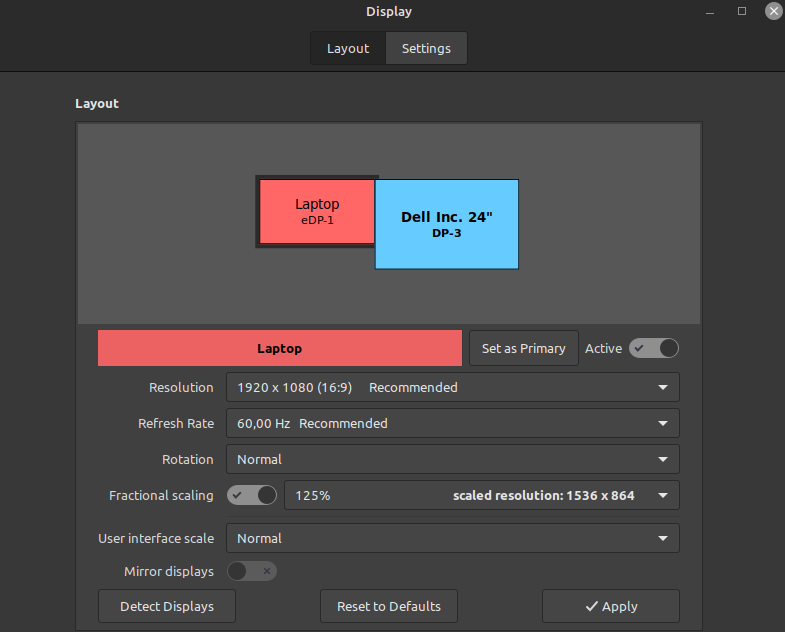Disable the Fractional scaling switch
Viewport: 785px width, 632px height.
(252, 495)
